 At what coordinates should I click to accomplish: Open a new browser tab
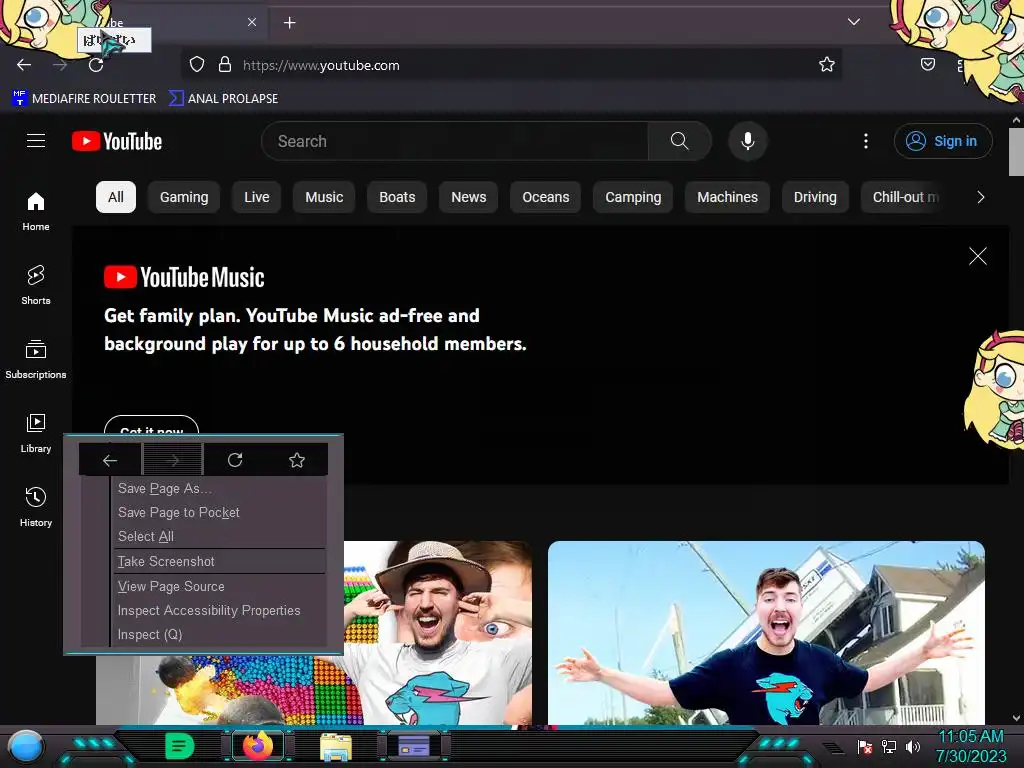(289, 23)
